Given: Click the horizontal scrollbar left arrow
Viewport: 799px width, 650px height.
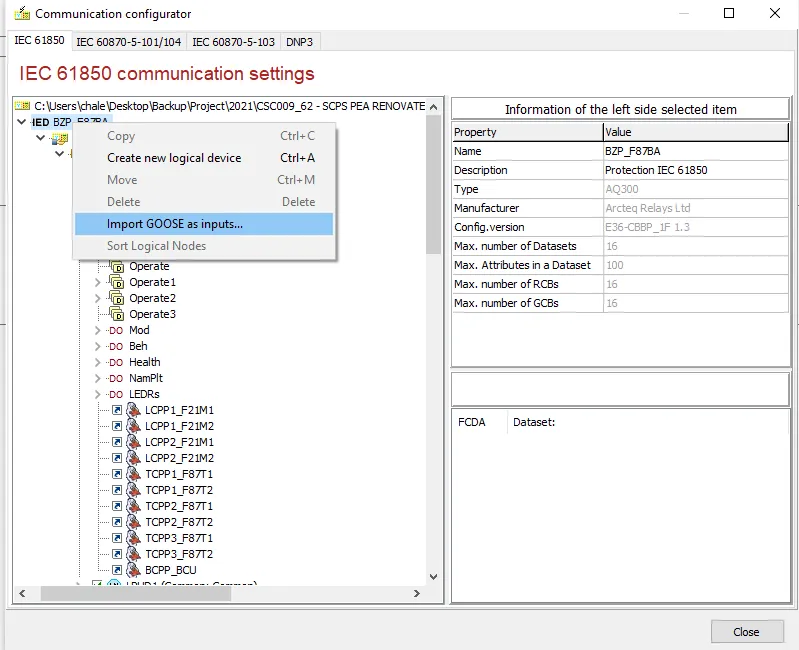Looking at the screenshot, I should [x=22, y=593].
